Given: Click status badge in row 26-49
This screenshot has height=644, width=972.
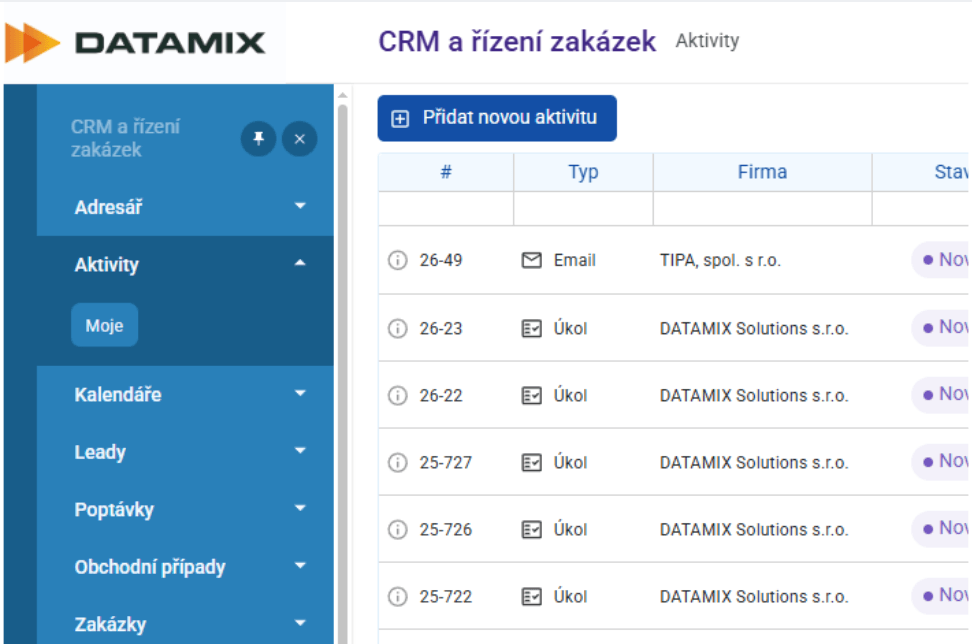Looking at the screenshot, I should pos(940,260).
